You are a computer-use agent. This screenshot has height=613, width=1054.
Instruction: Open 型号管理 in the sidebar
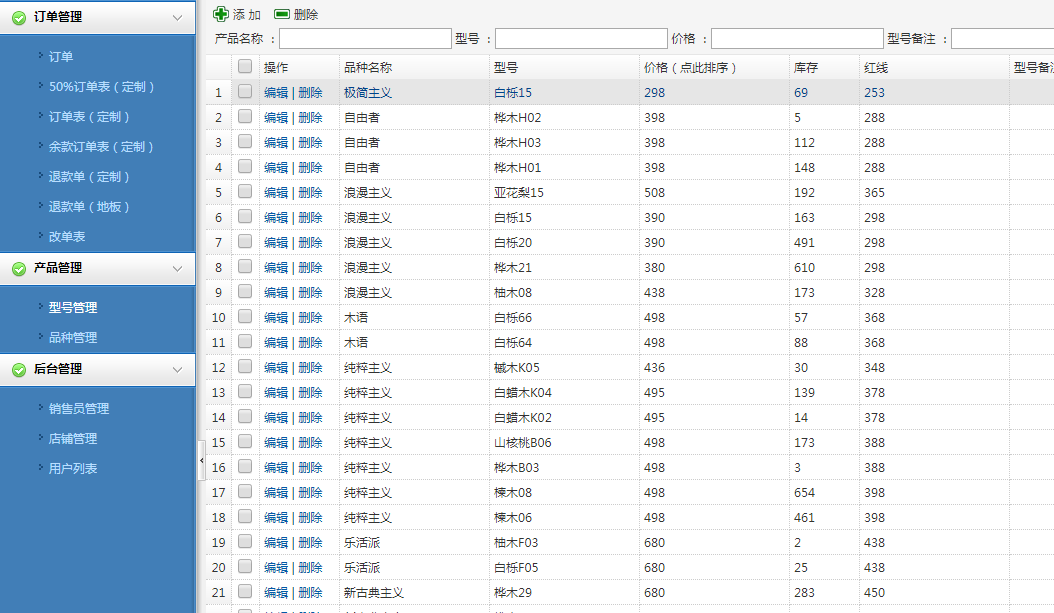click(x=73, y=308)
